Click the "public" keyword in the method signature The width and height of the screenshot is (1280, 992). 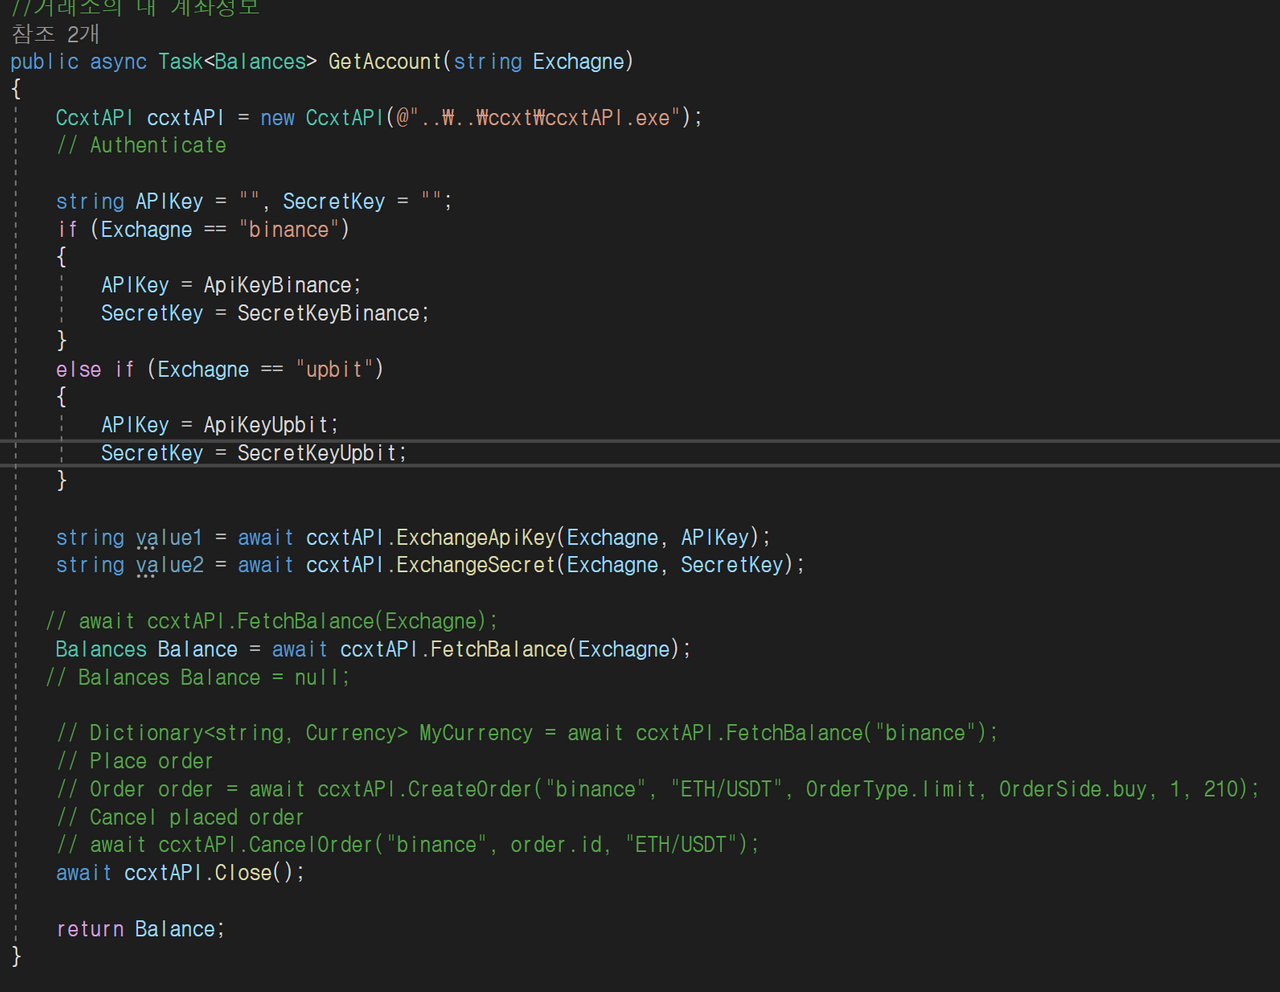[x=44, y=62]
